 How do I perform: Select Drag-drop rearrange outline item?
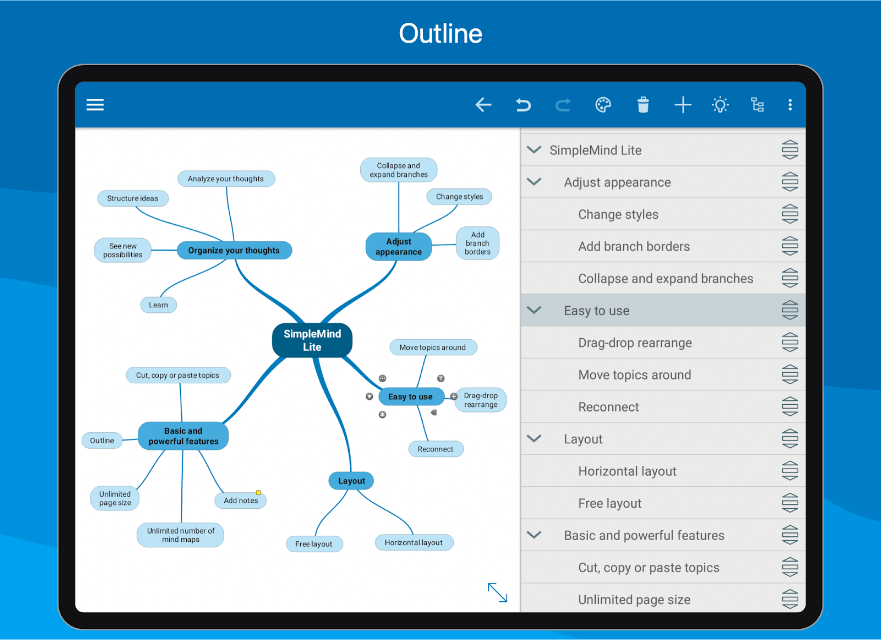point(634,343)
